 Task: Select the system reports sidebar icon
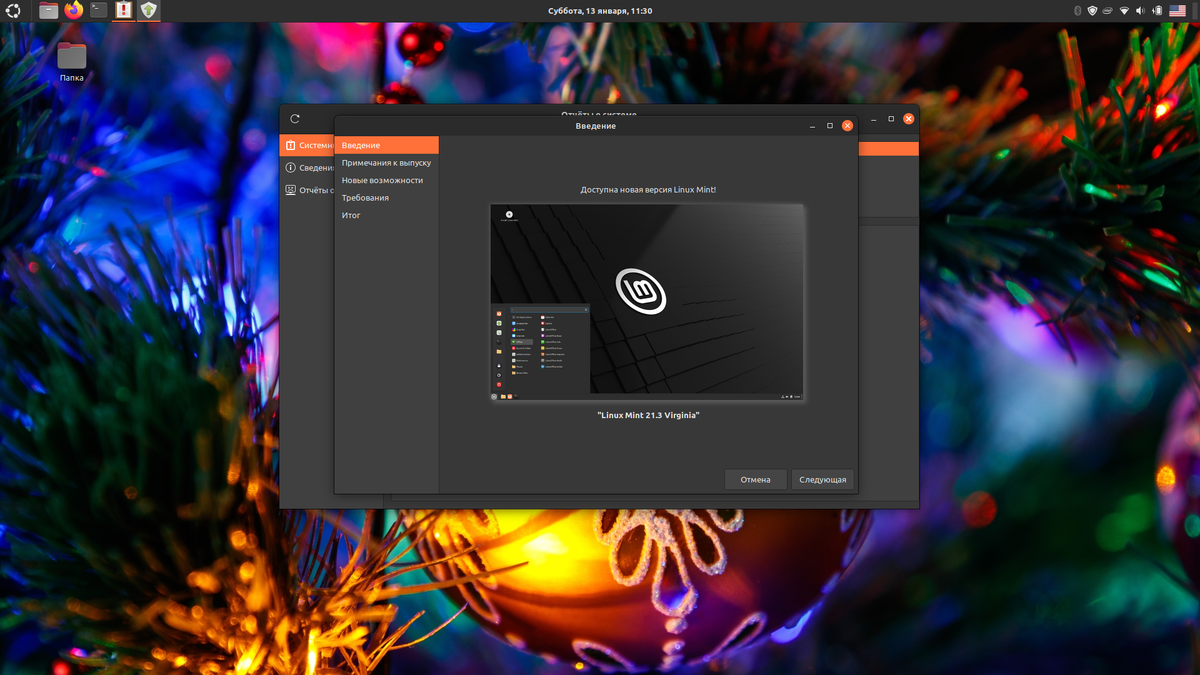click(290, 145)
